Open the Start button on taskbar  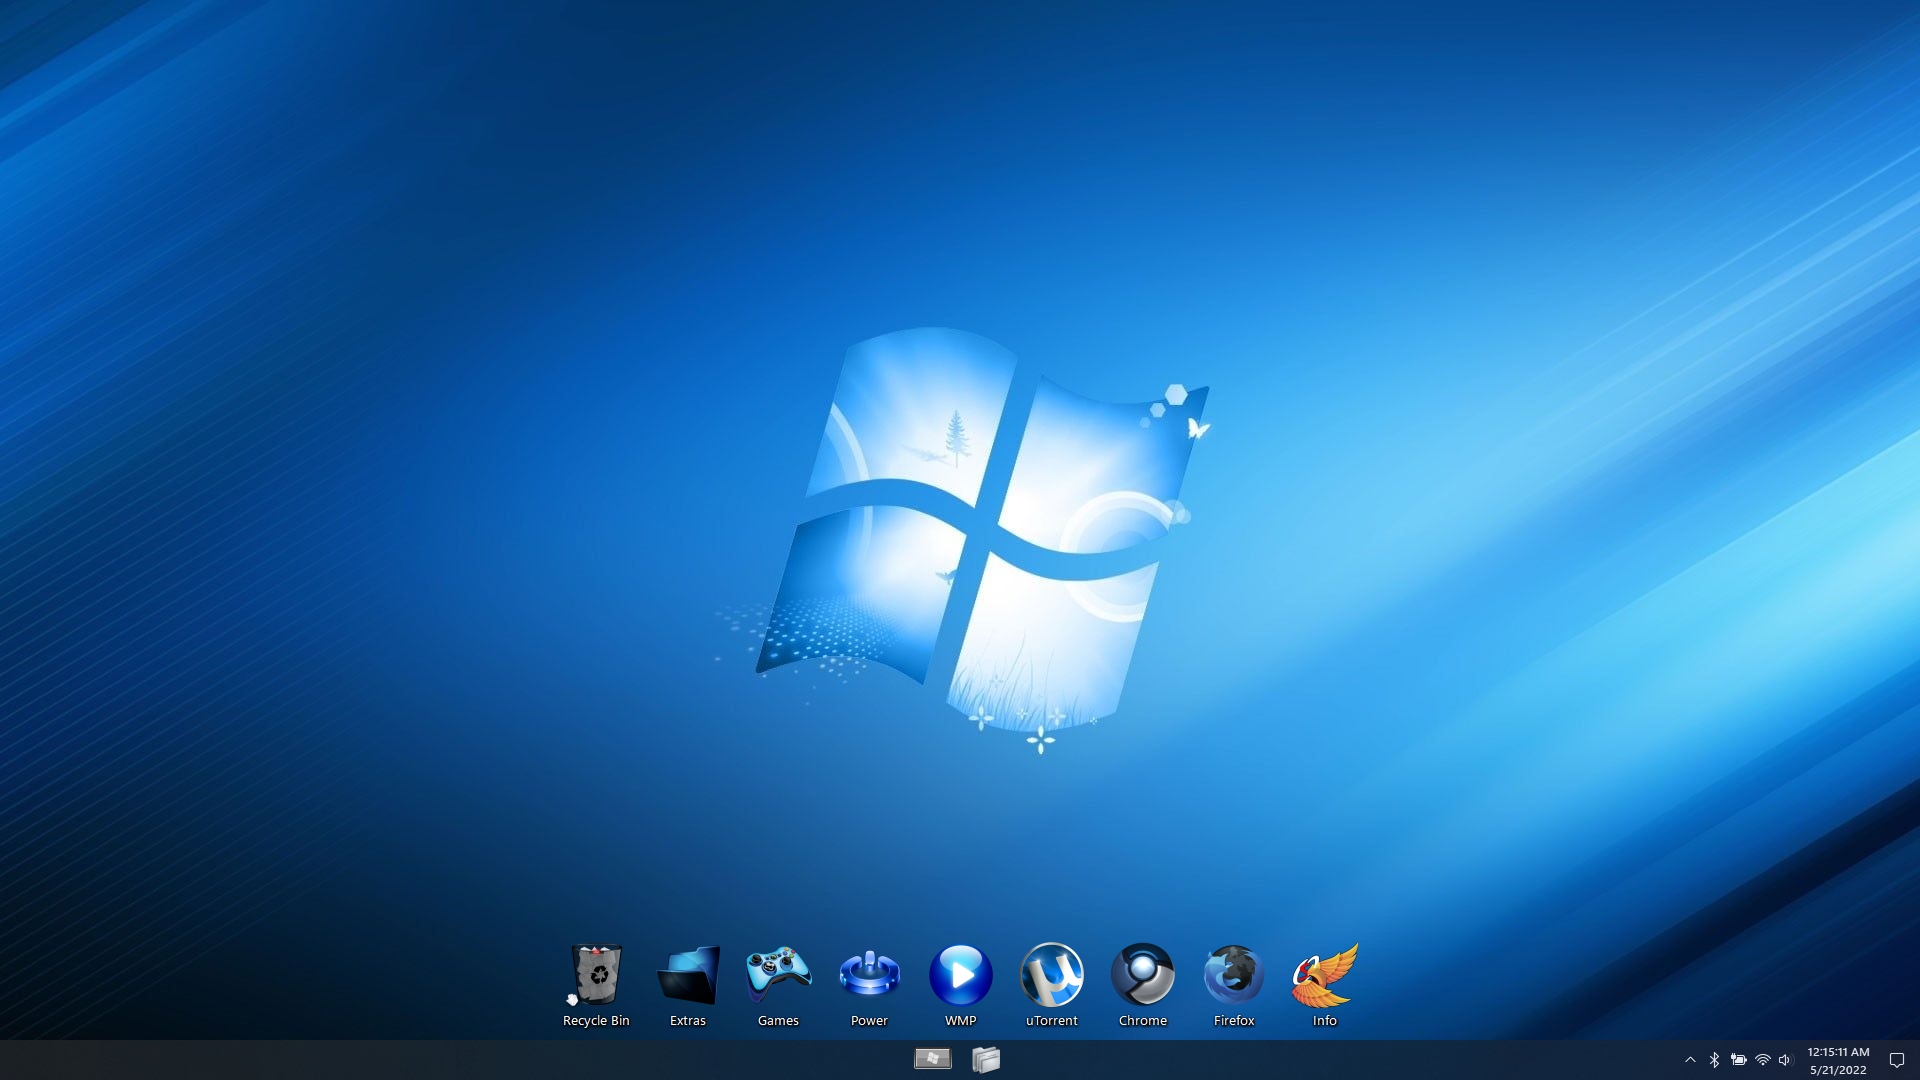(933, 1059)
